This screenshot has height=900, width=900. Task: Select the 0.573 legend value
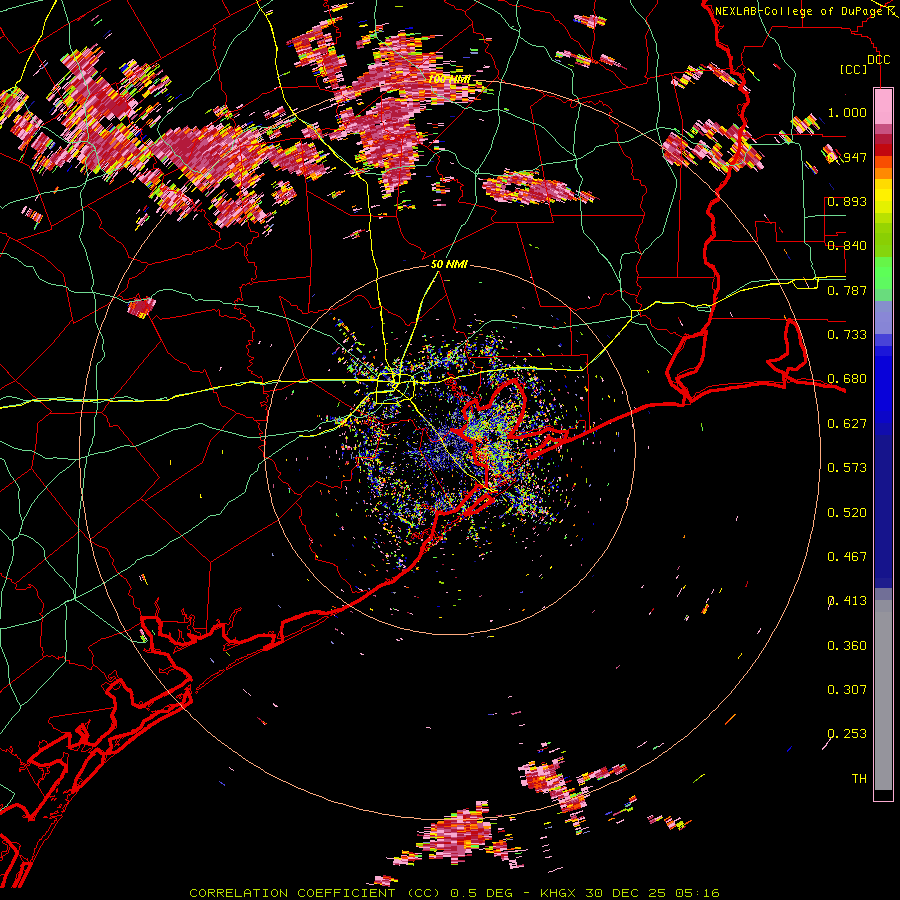coord(847,468)
